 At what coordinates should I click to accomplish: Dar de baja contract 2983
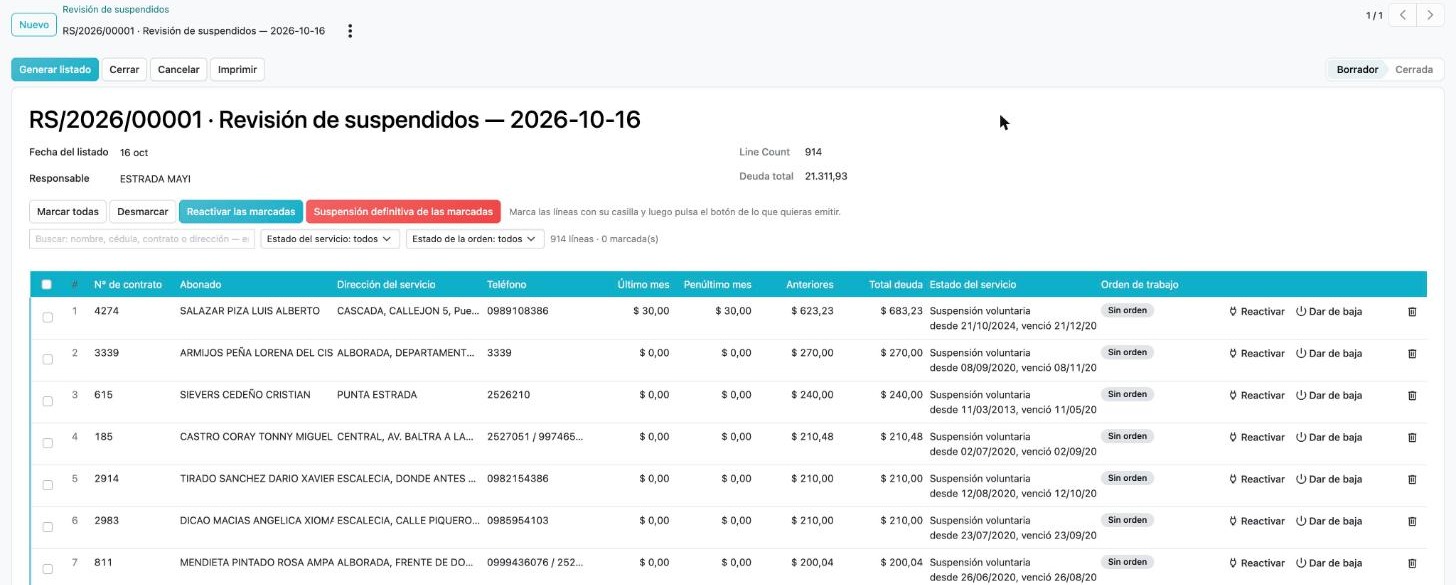point(1329,522)
